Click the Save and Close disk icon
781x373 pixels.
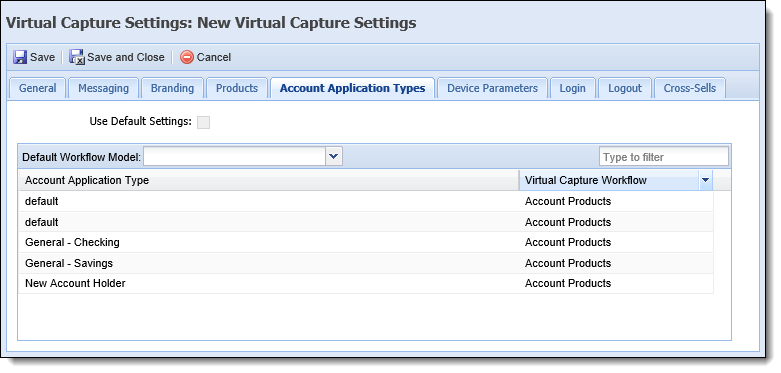click(x=77, y=57)
